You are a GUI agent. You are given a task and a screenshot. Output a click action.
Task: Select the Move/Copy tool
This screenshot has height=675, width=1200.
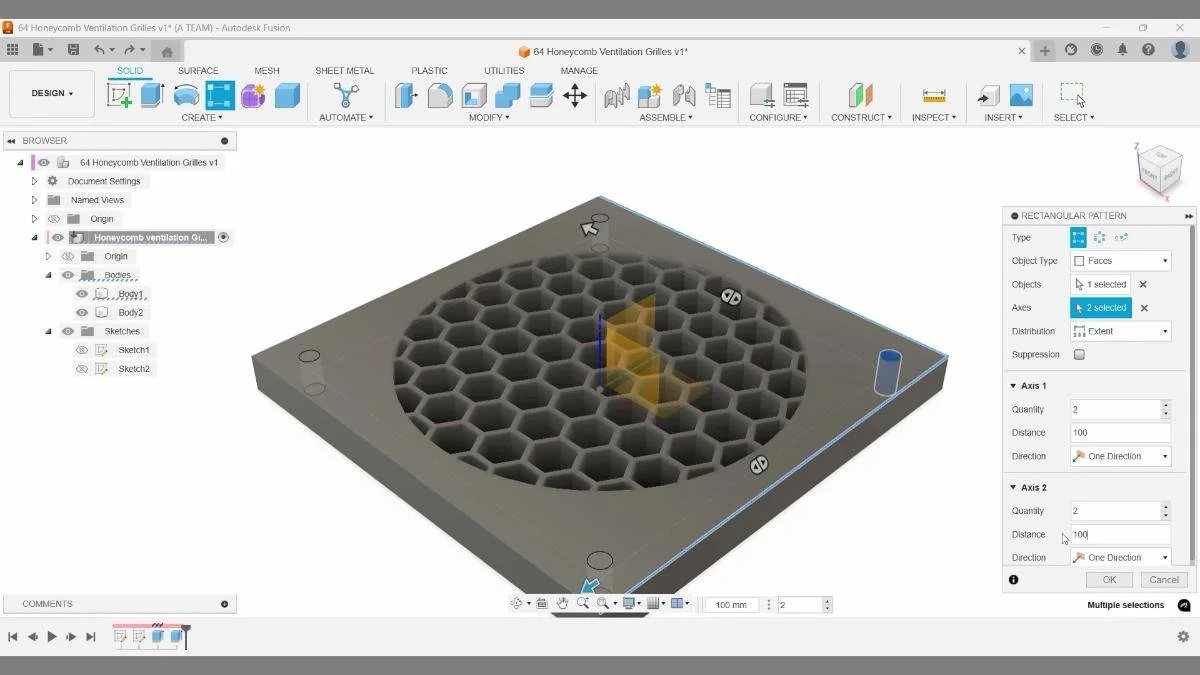[x=575, y=94]
